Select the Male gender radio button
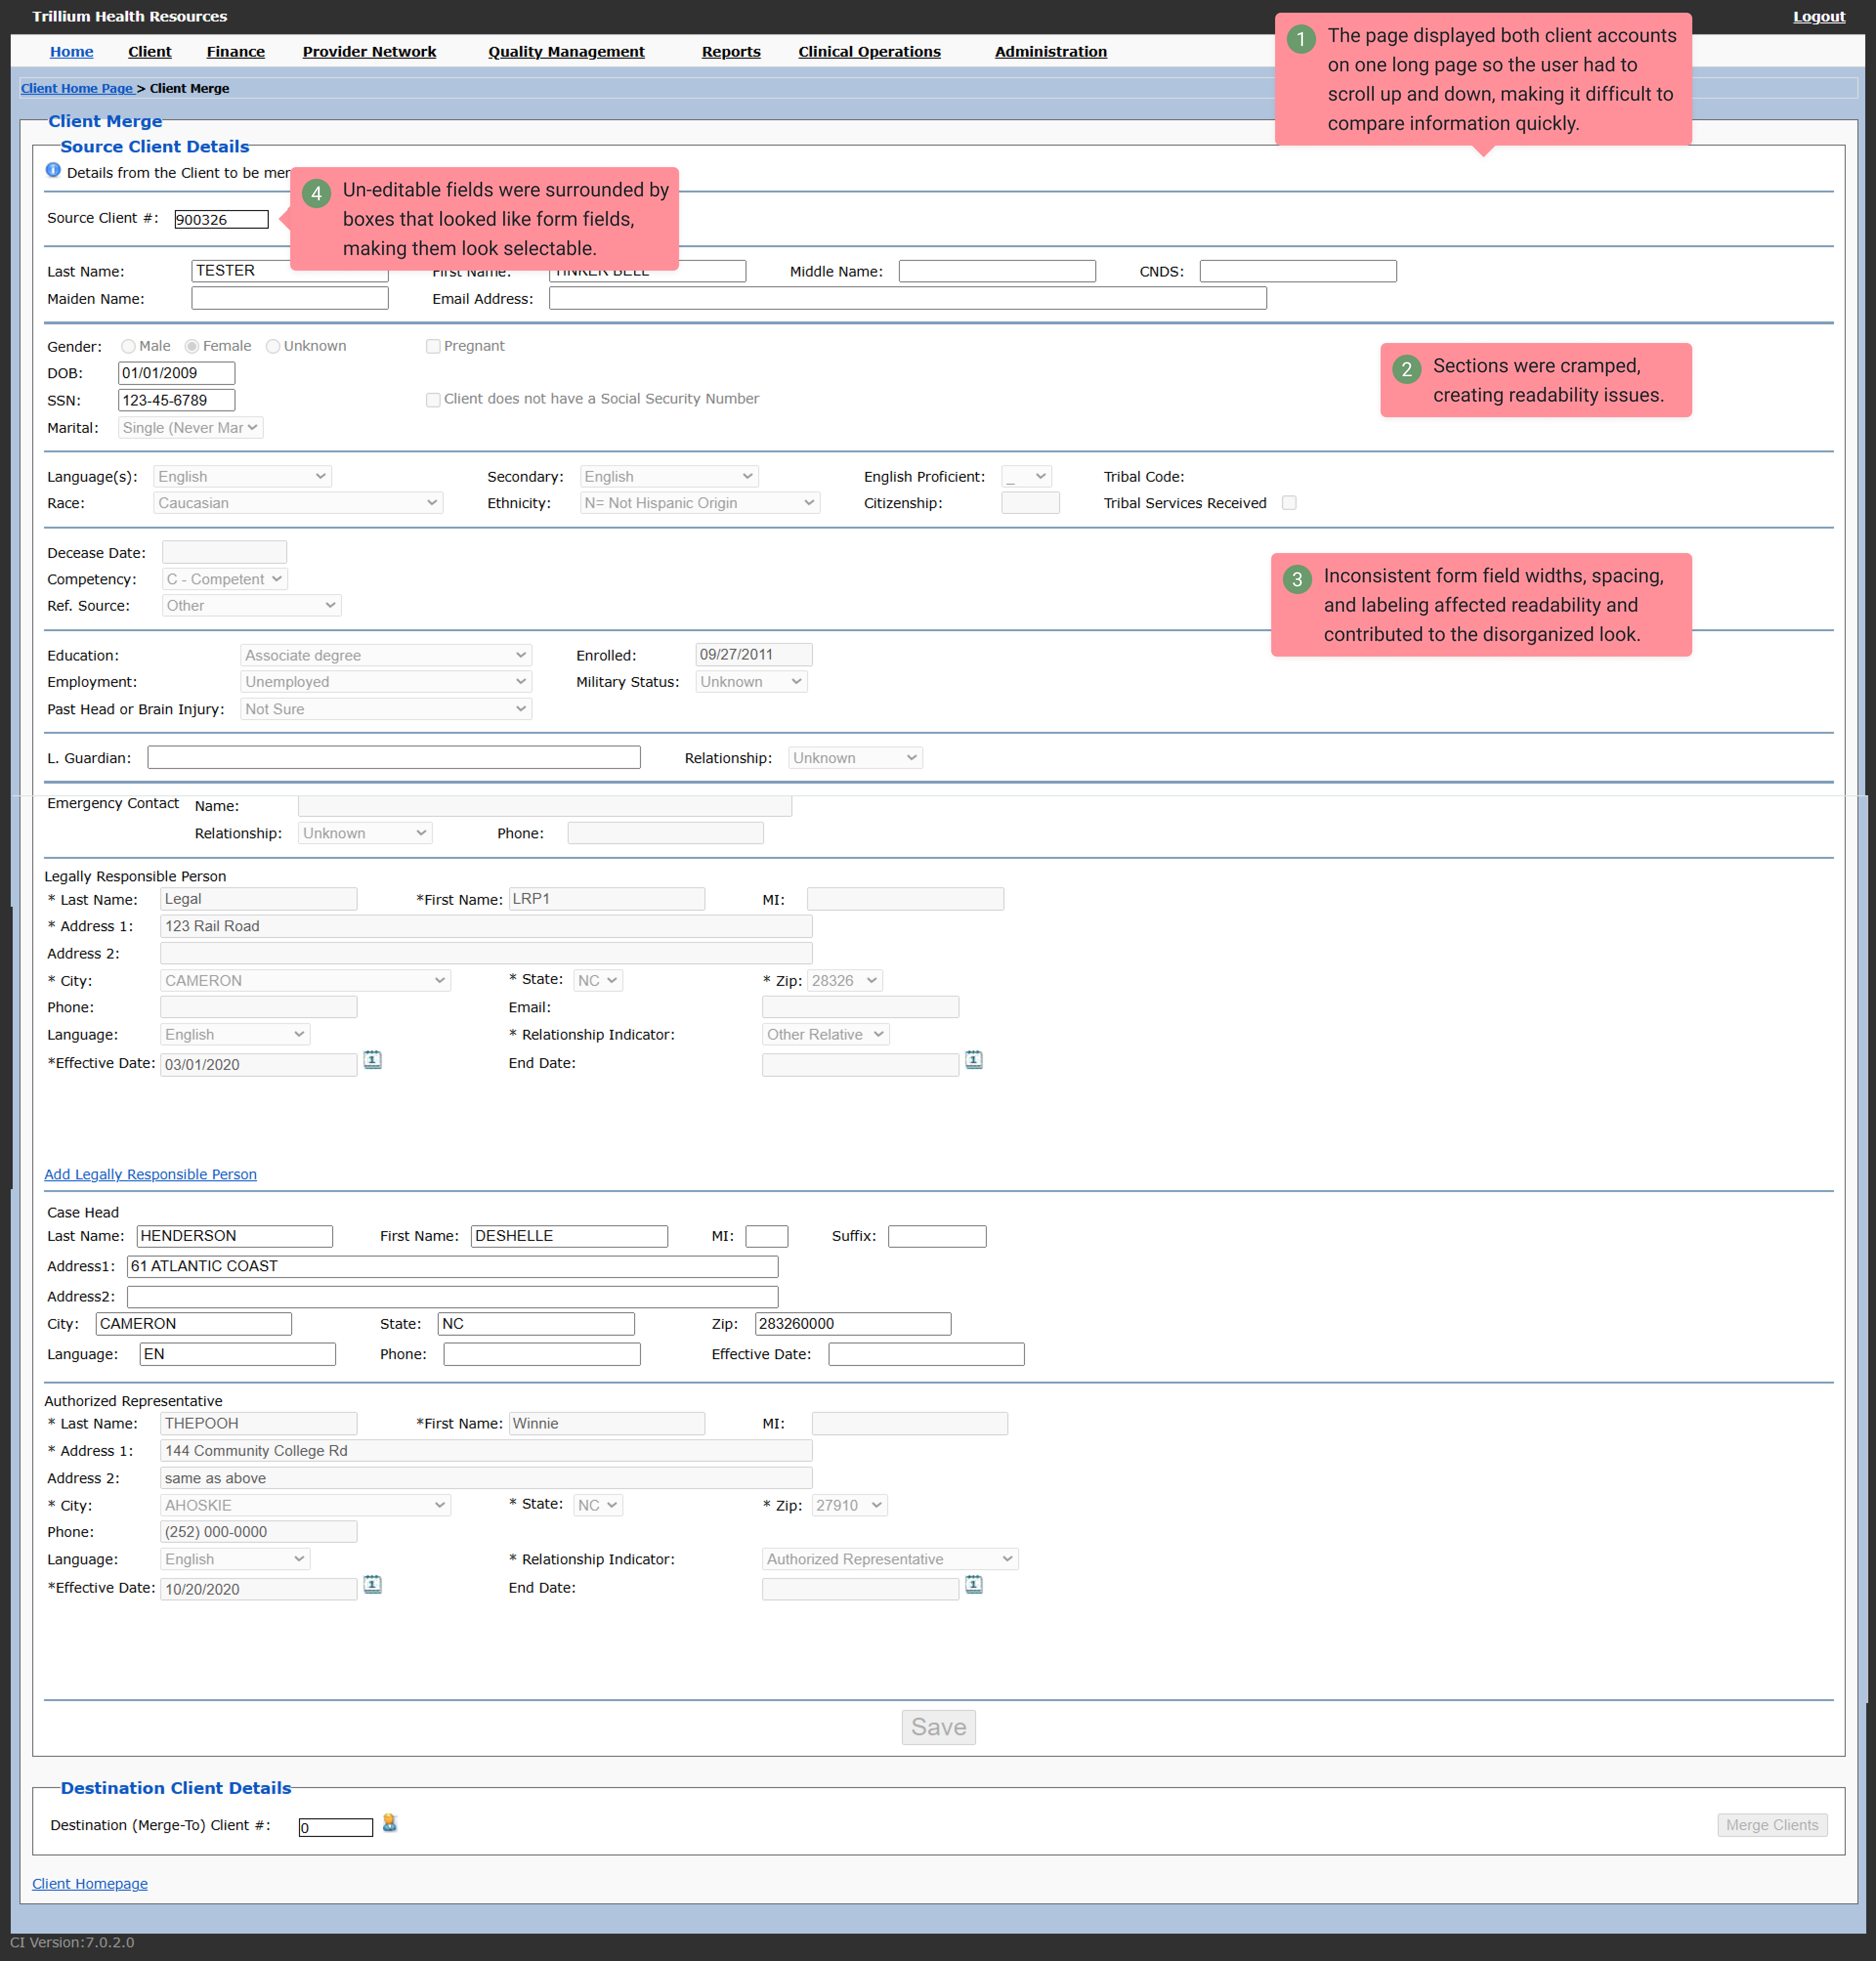The image size is (1876, 1961). (x=128, y=346)
